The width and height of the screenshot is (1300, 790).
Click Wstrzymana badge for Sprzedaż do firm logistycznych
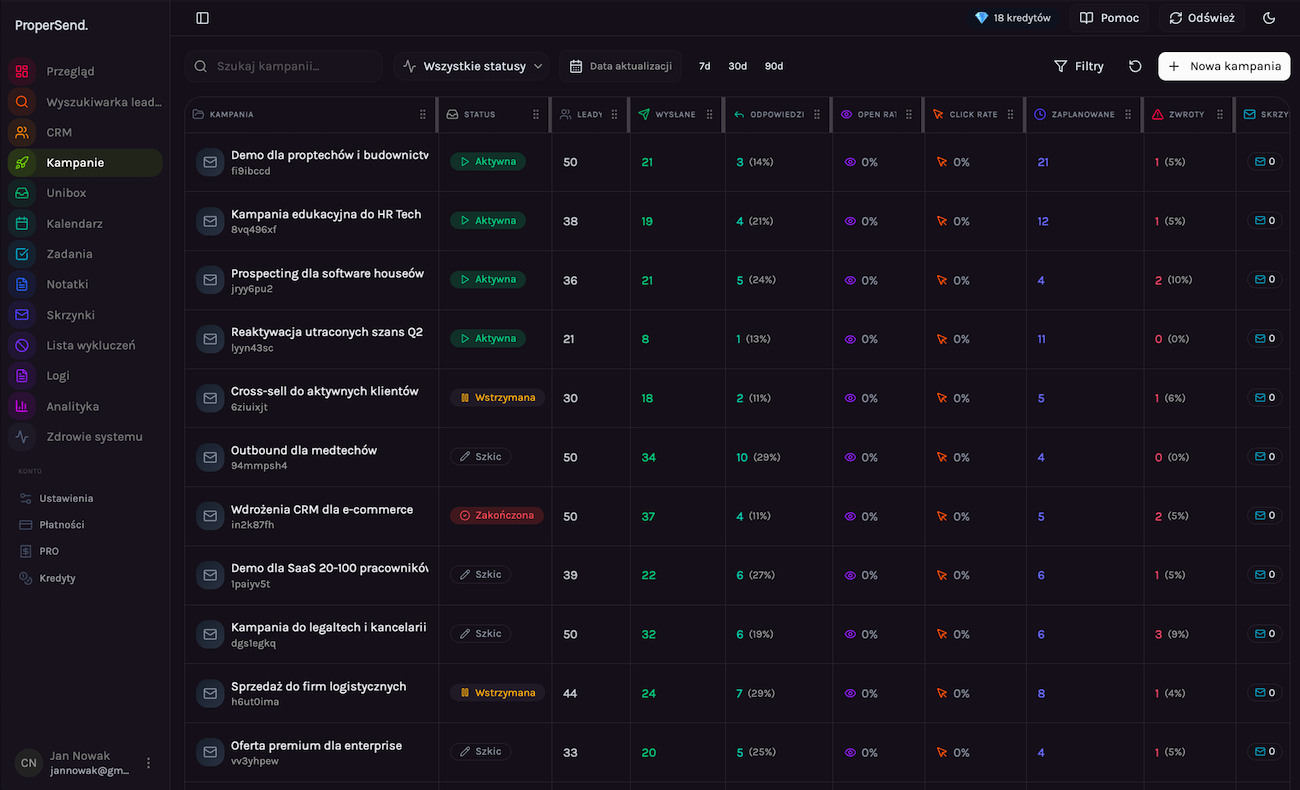click(x=497, y=692)
